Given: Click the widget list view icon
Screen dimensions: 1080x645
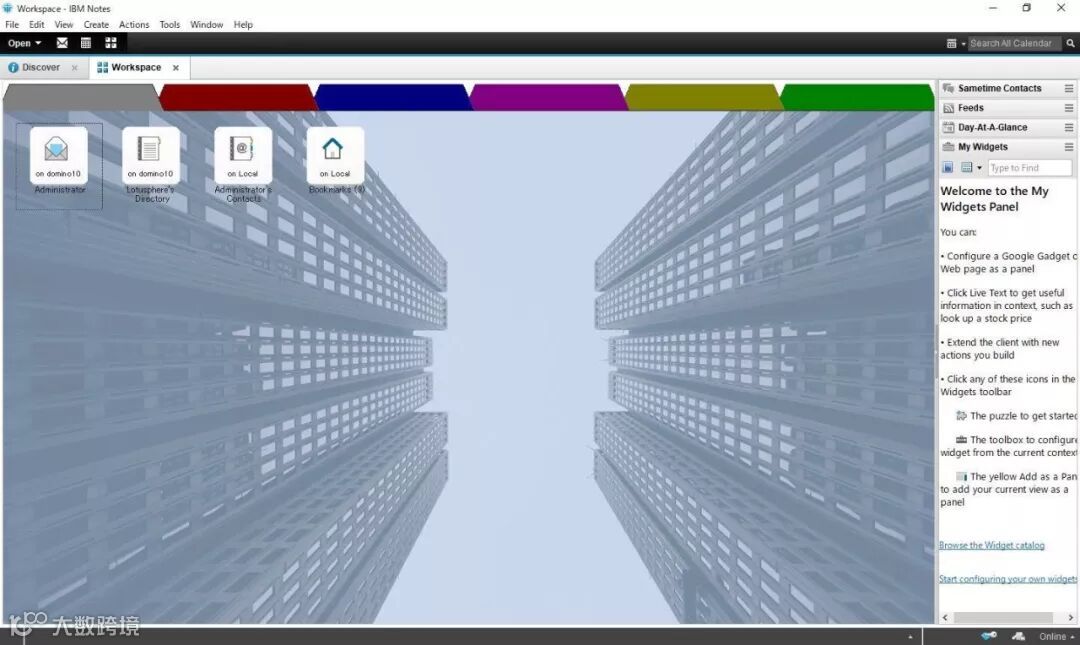Looking at the screenshot, I should point(966,167).
